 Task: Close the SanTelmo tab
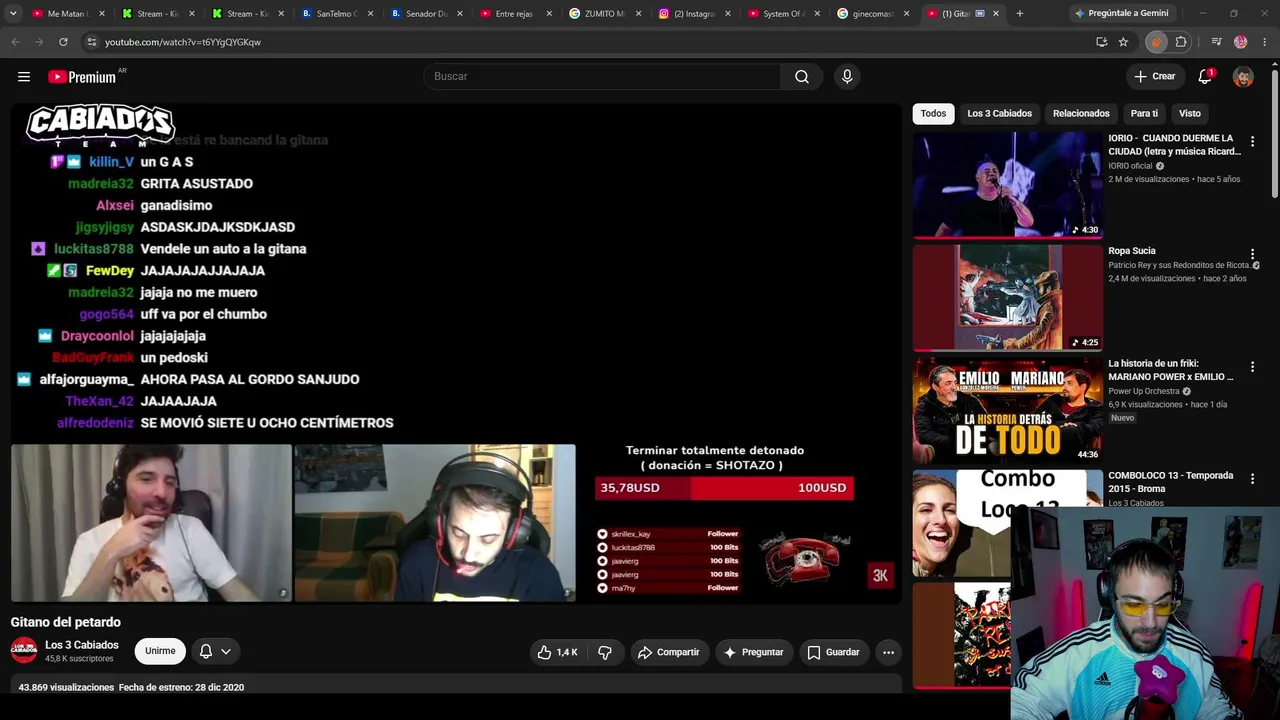tap(370, 14)
